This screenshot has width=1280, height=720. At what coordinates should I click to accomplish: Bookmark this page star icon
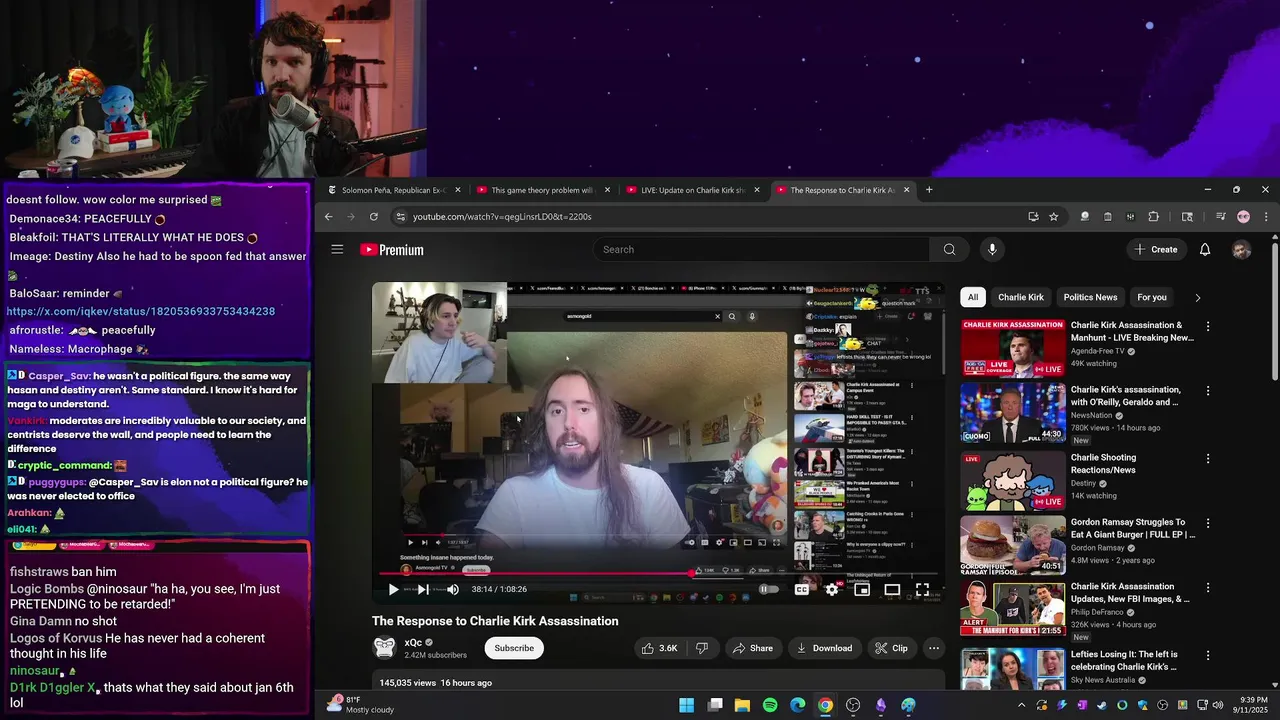1053,216
